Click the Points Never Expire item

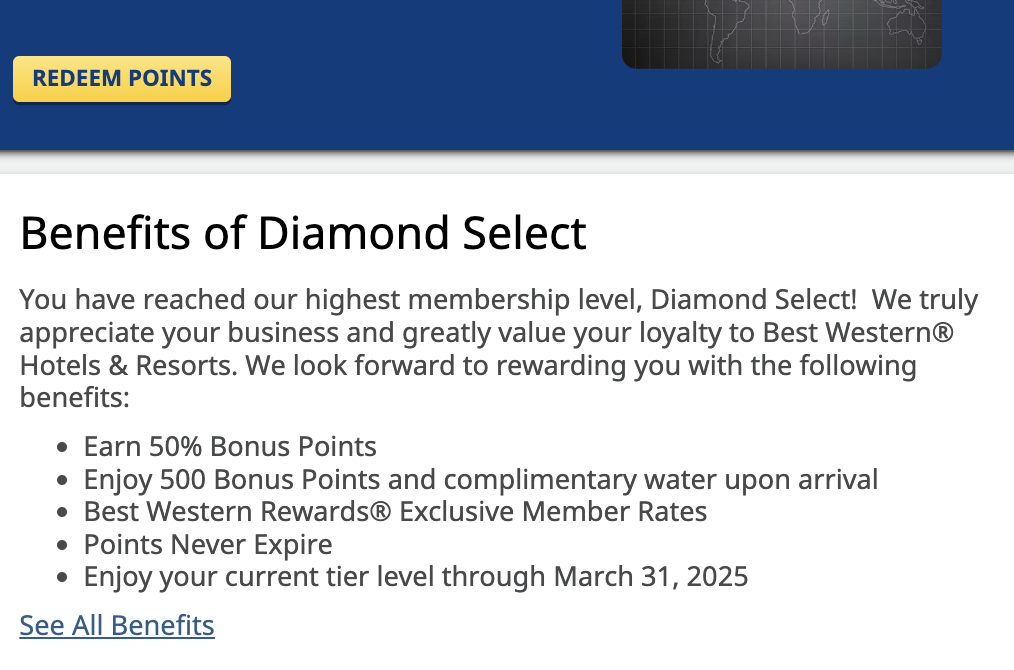click(208, 544)
